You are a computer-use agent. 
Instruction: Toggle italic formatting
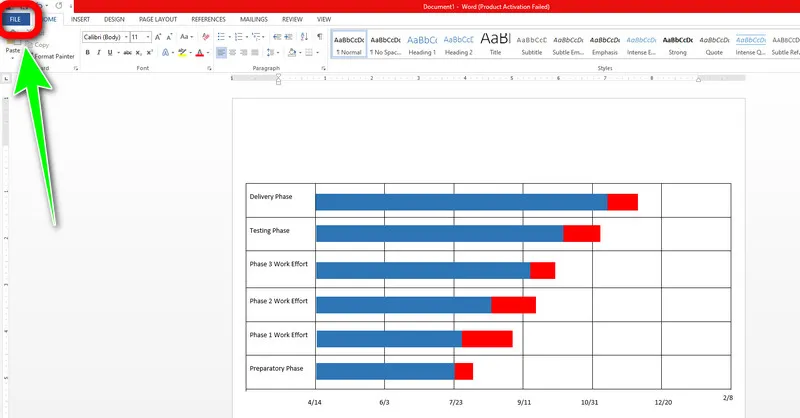click(x=100, y=52)
